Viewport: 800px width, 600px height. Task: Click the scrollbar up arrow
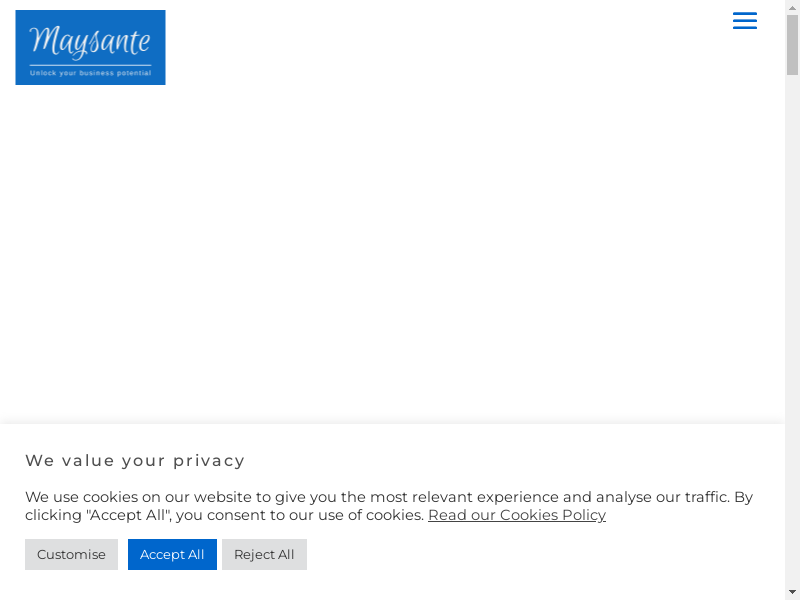pyautogui.click(x=792, y=7)
